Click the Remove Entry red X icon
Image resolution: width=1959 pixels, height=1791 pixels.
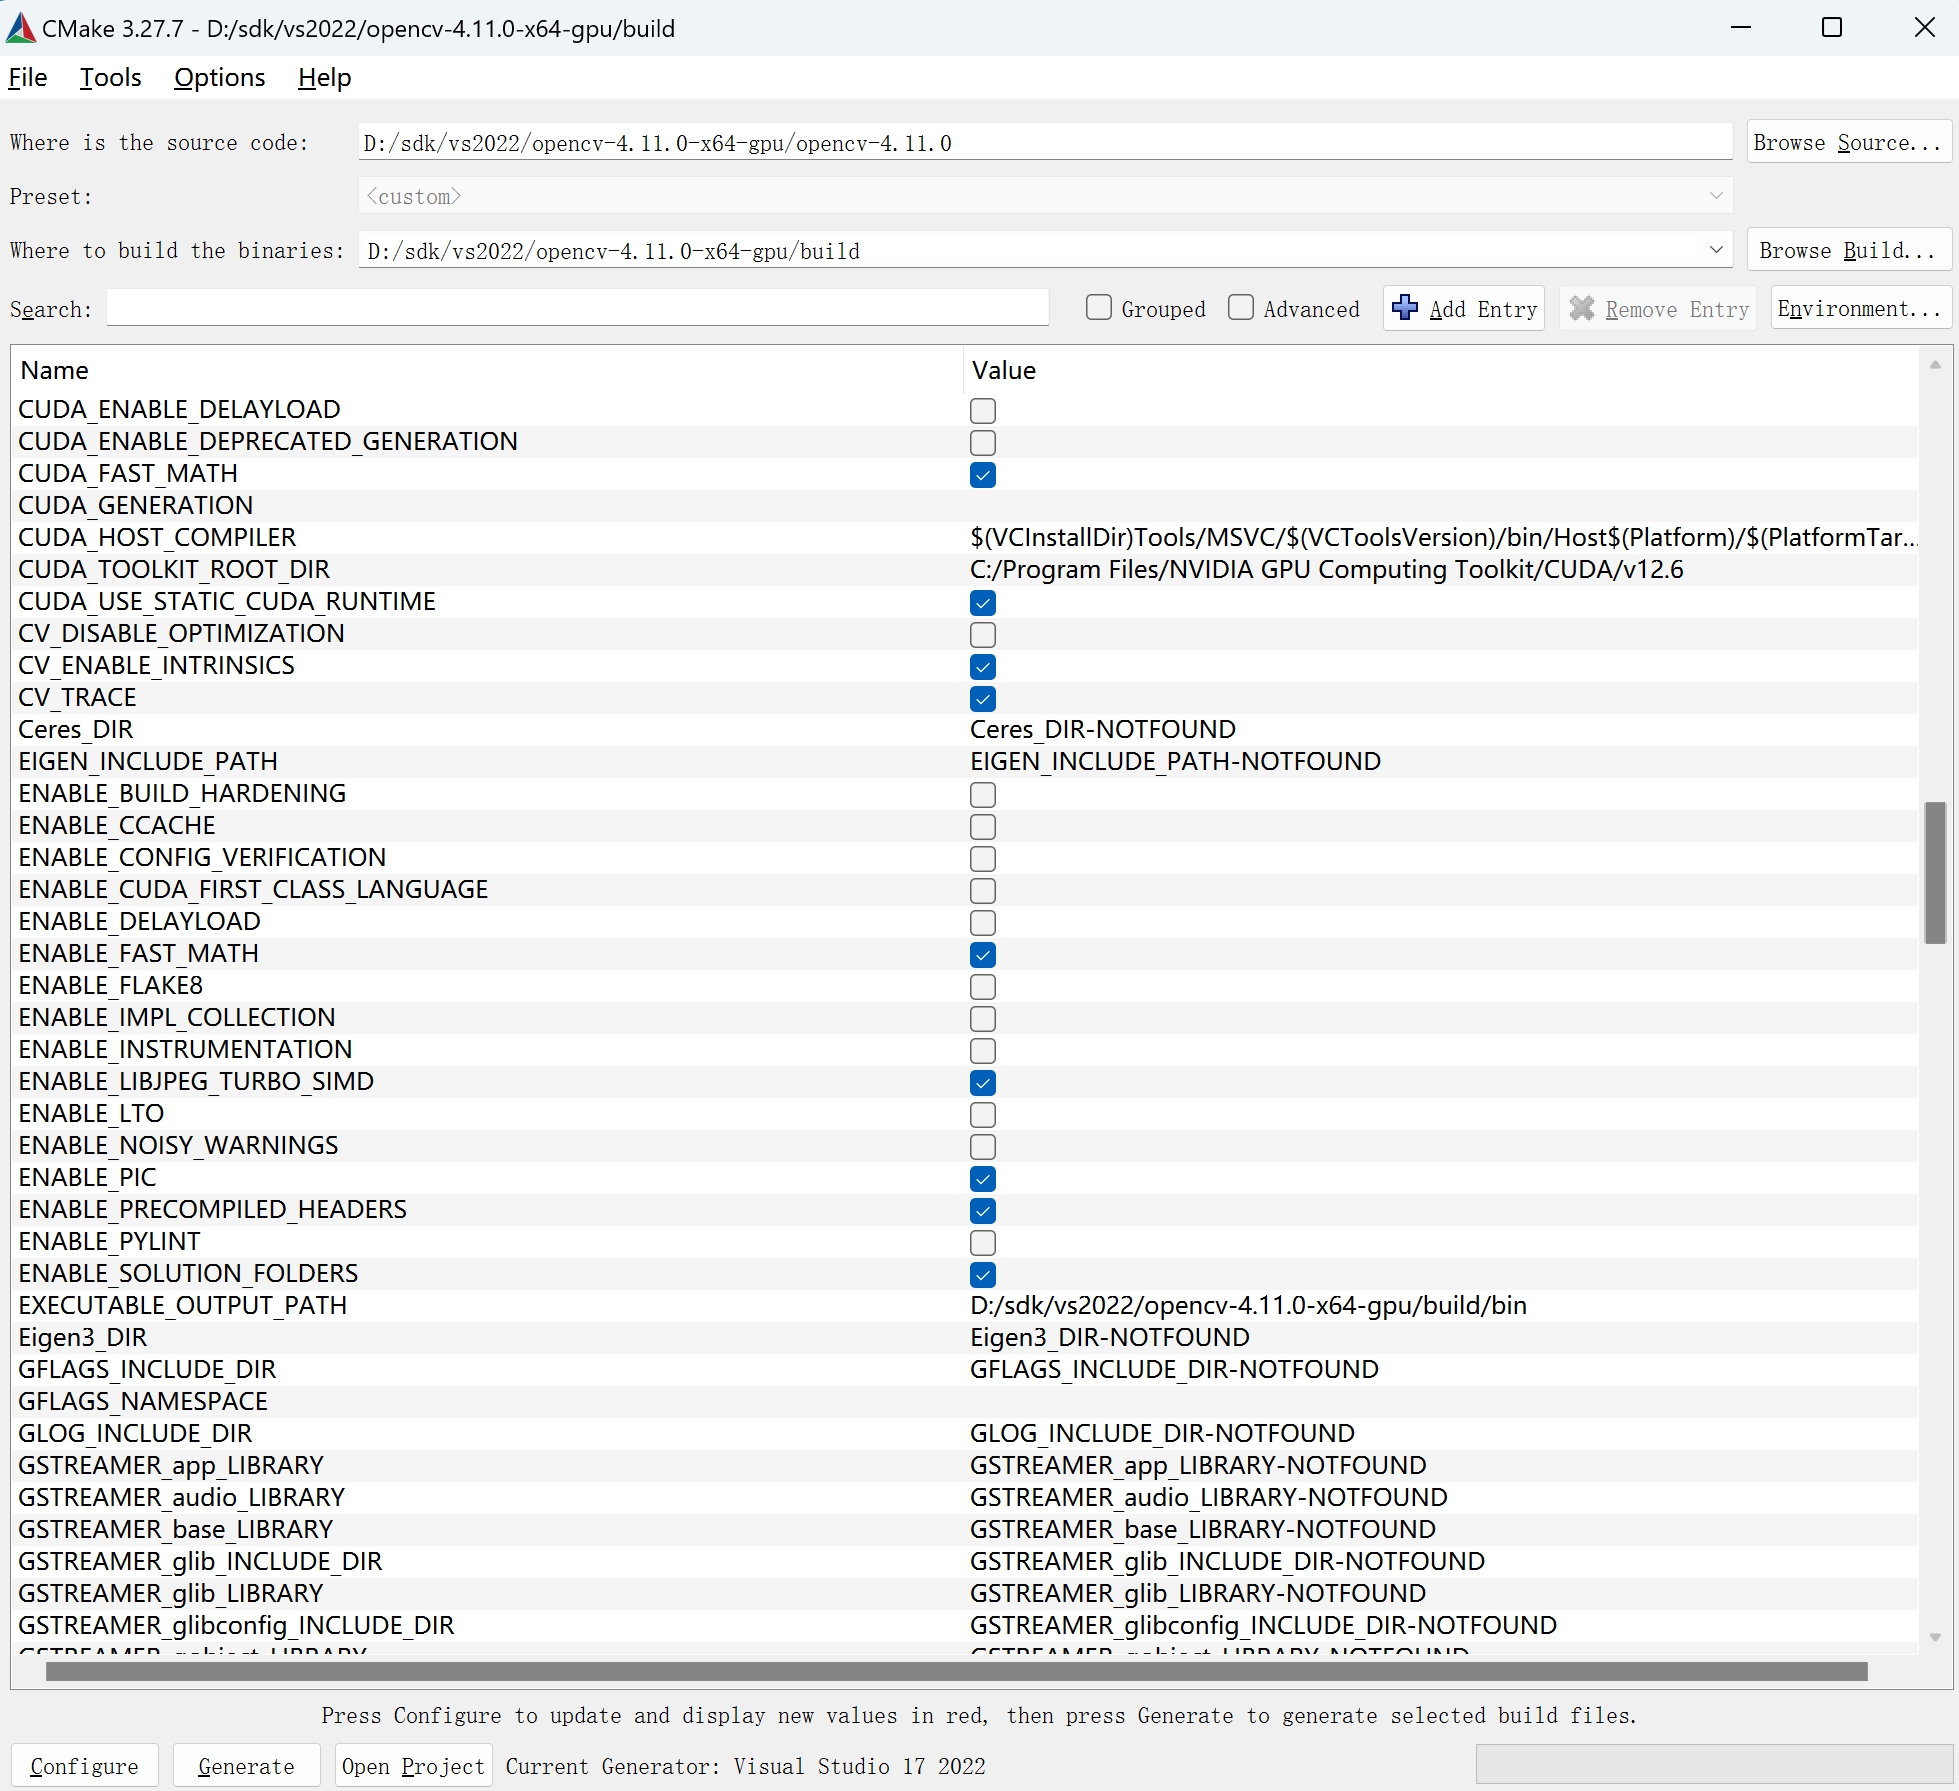[1580, 308]
